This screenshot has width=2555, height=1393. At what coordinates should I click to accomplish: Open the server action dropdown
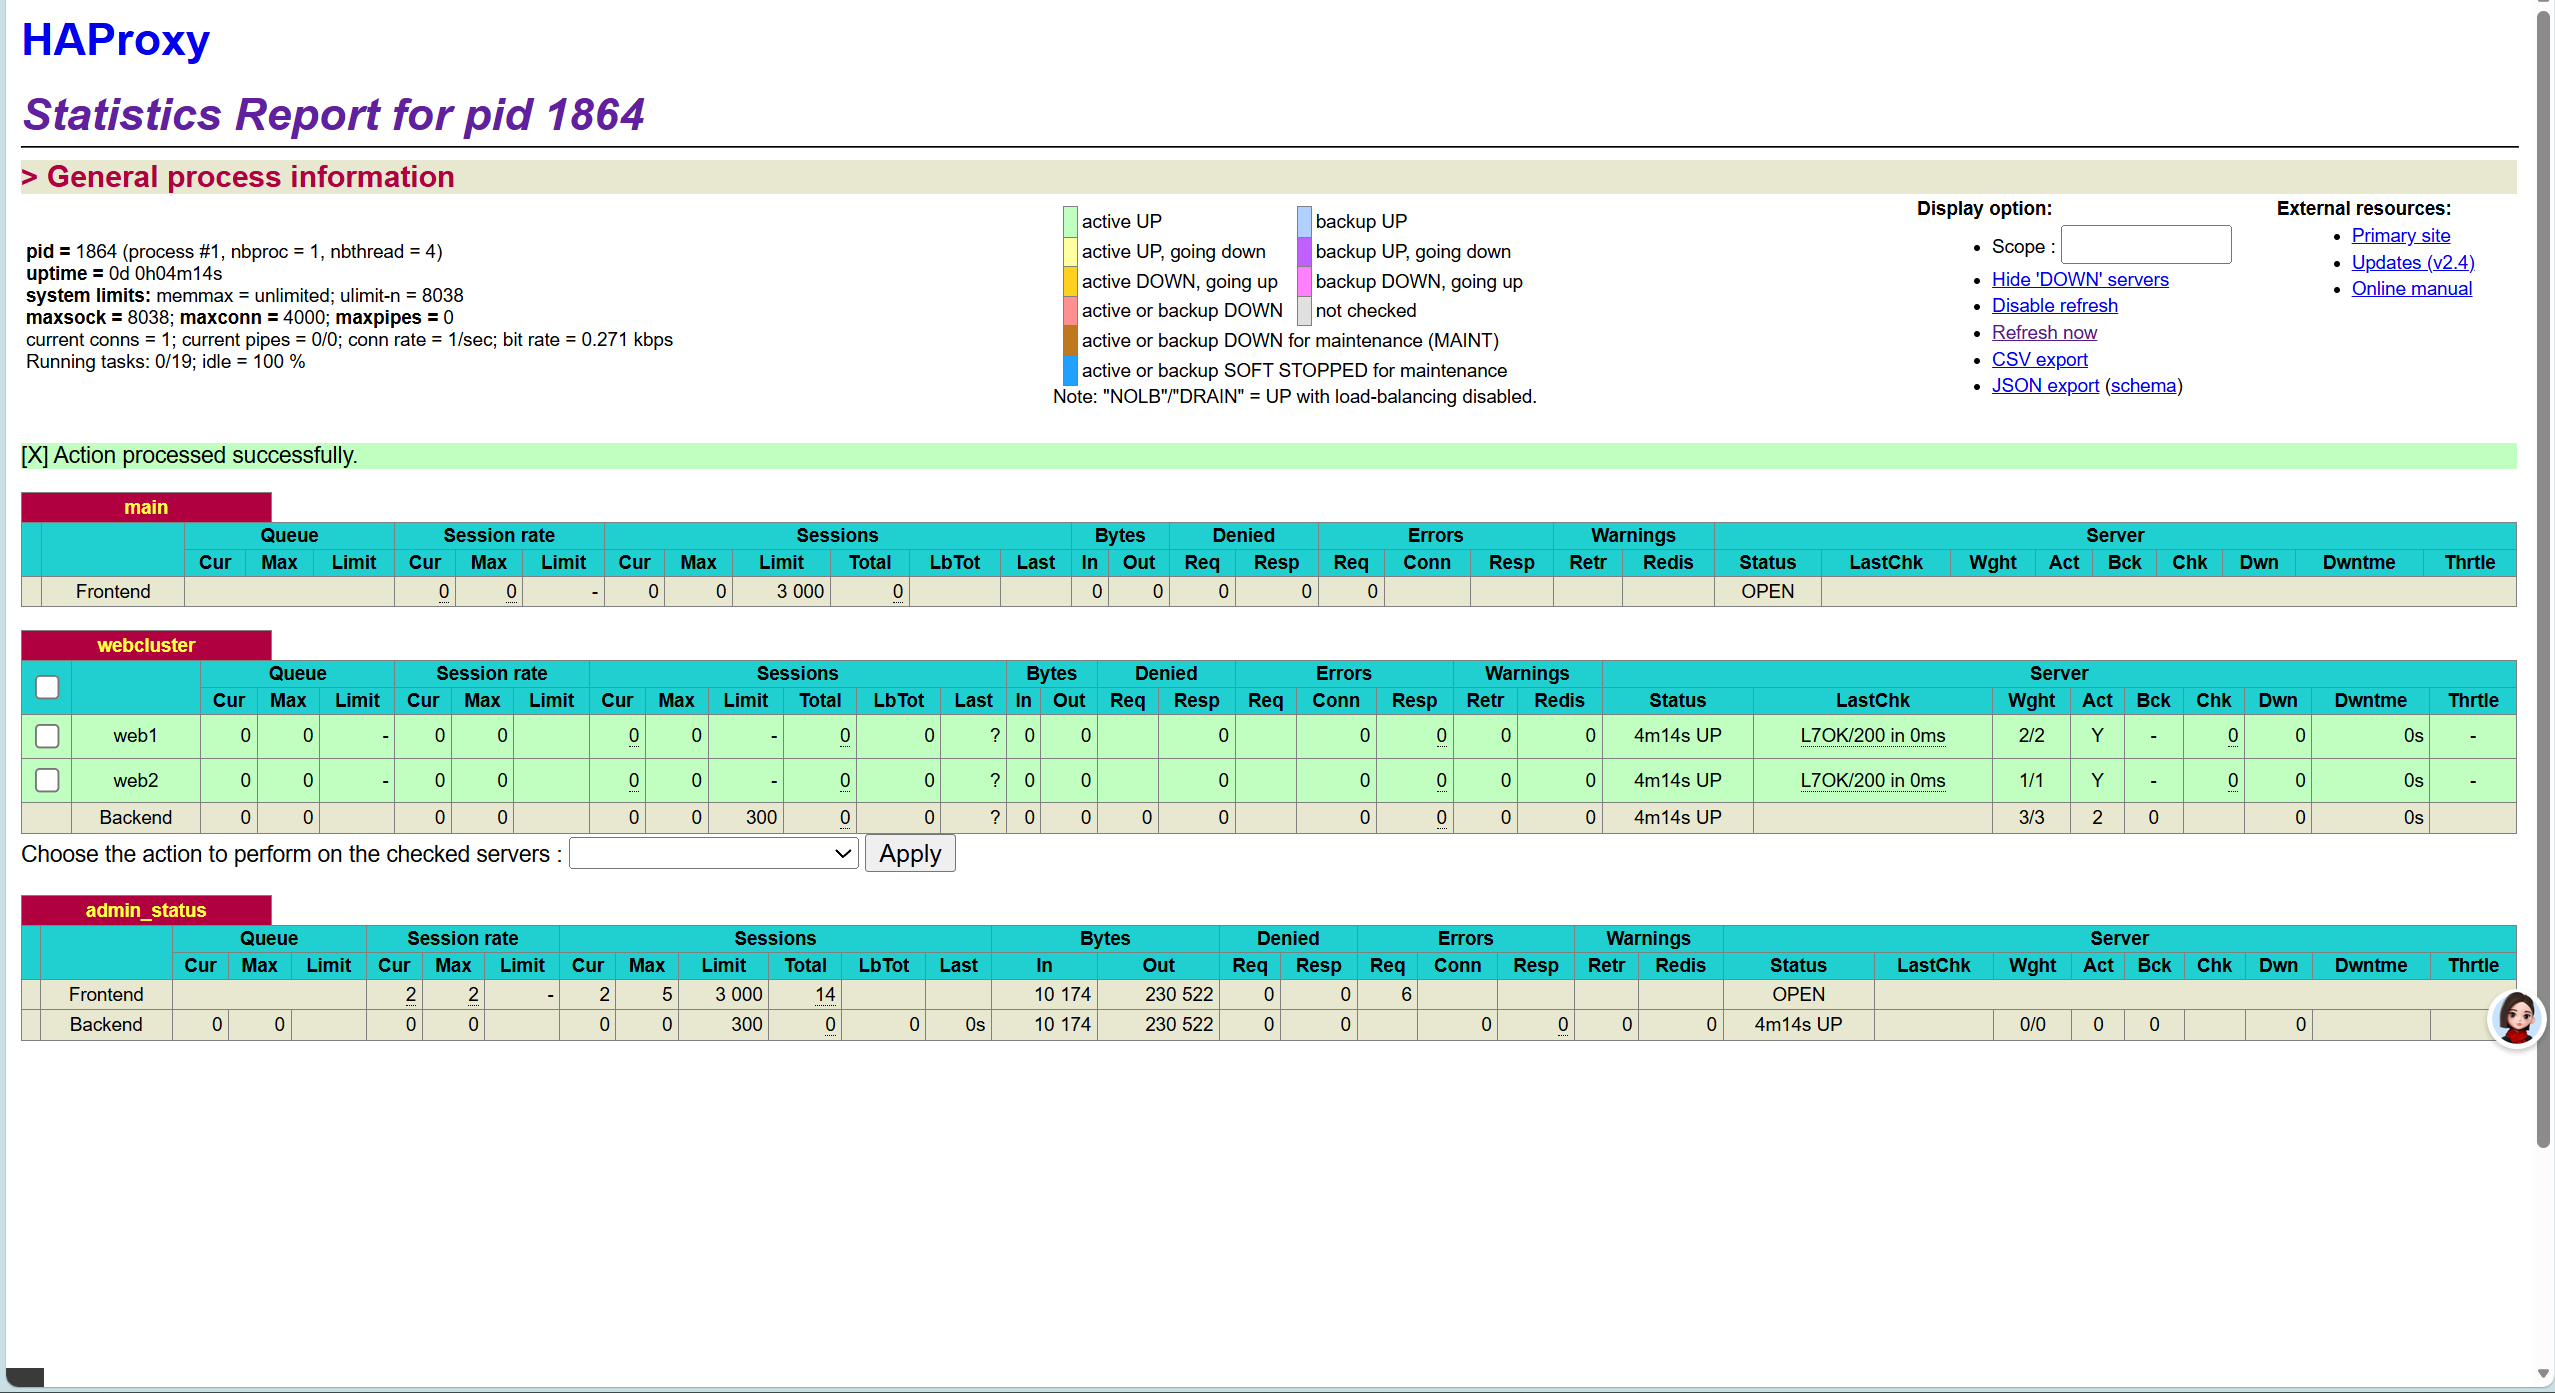713,854
